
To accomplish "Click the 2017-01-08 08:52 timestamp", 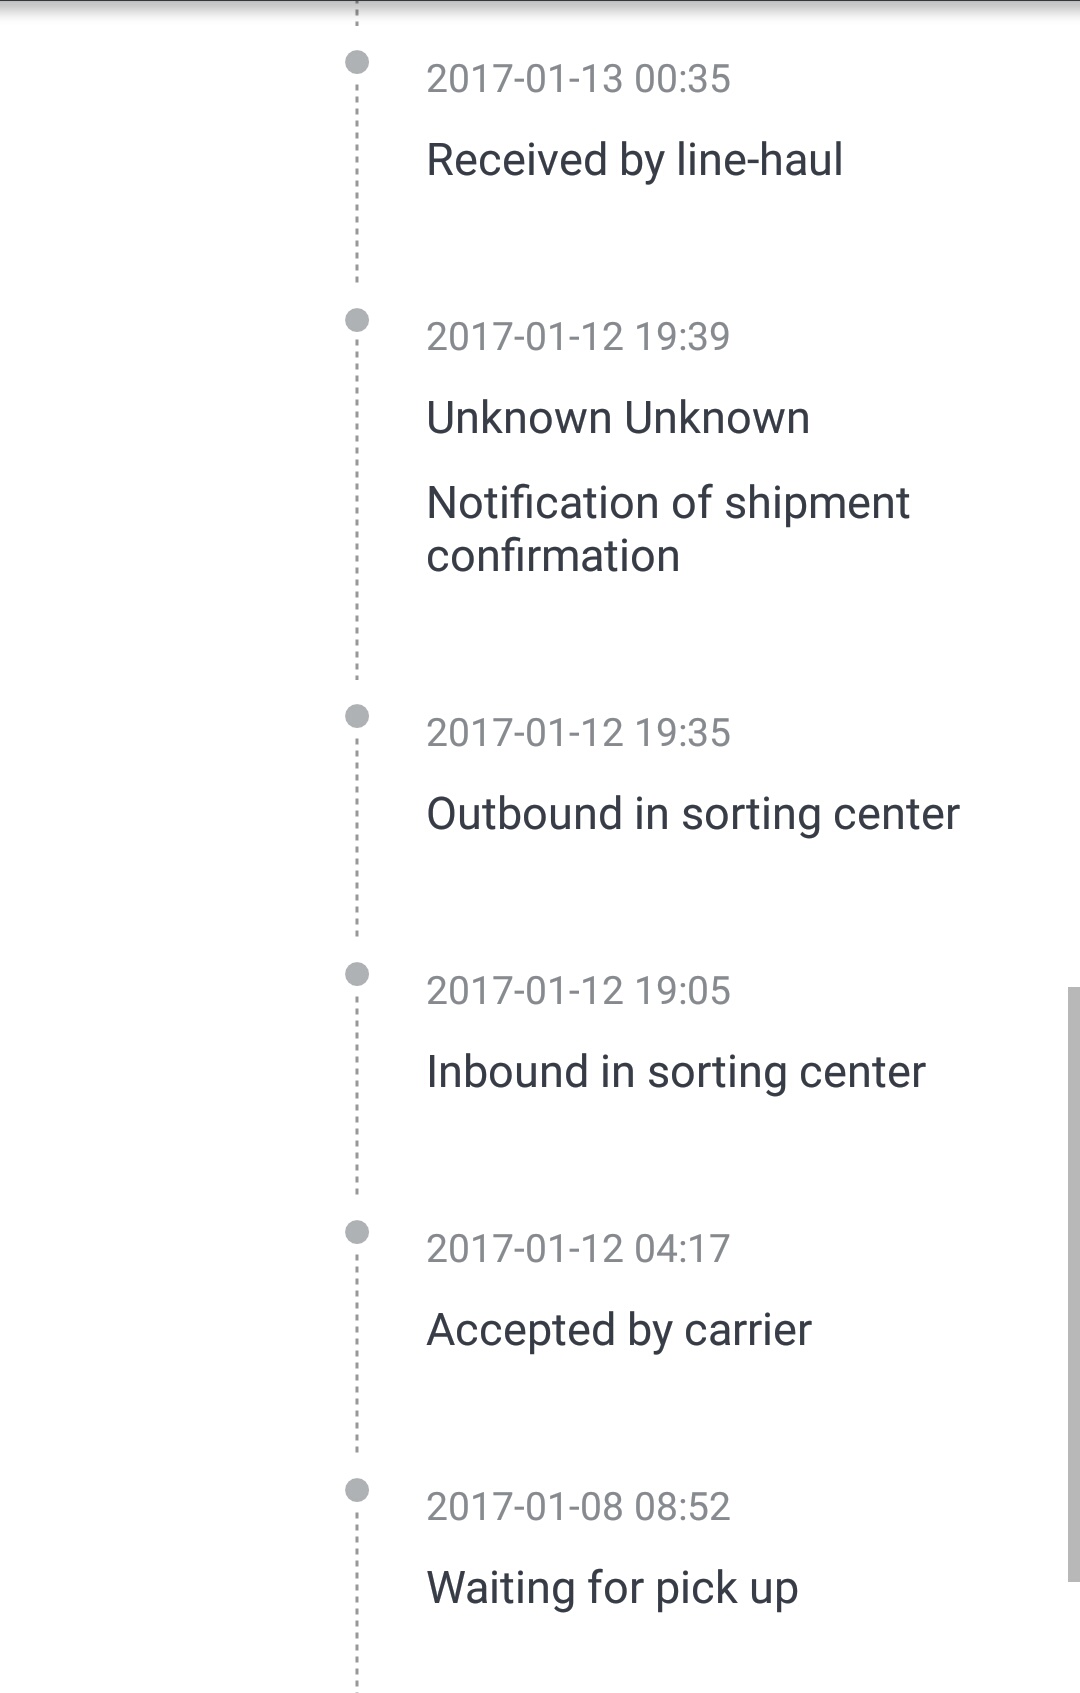I will tap(578, 1507).
